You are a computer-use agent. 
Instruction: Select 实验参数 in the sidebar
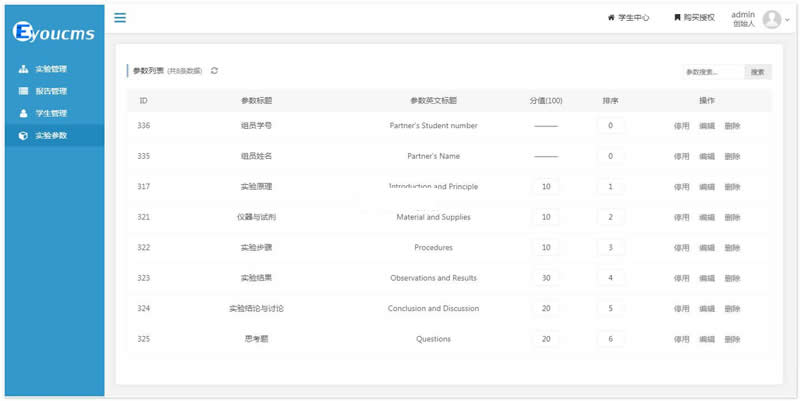(50, 135)
